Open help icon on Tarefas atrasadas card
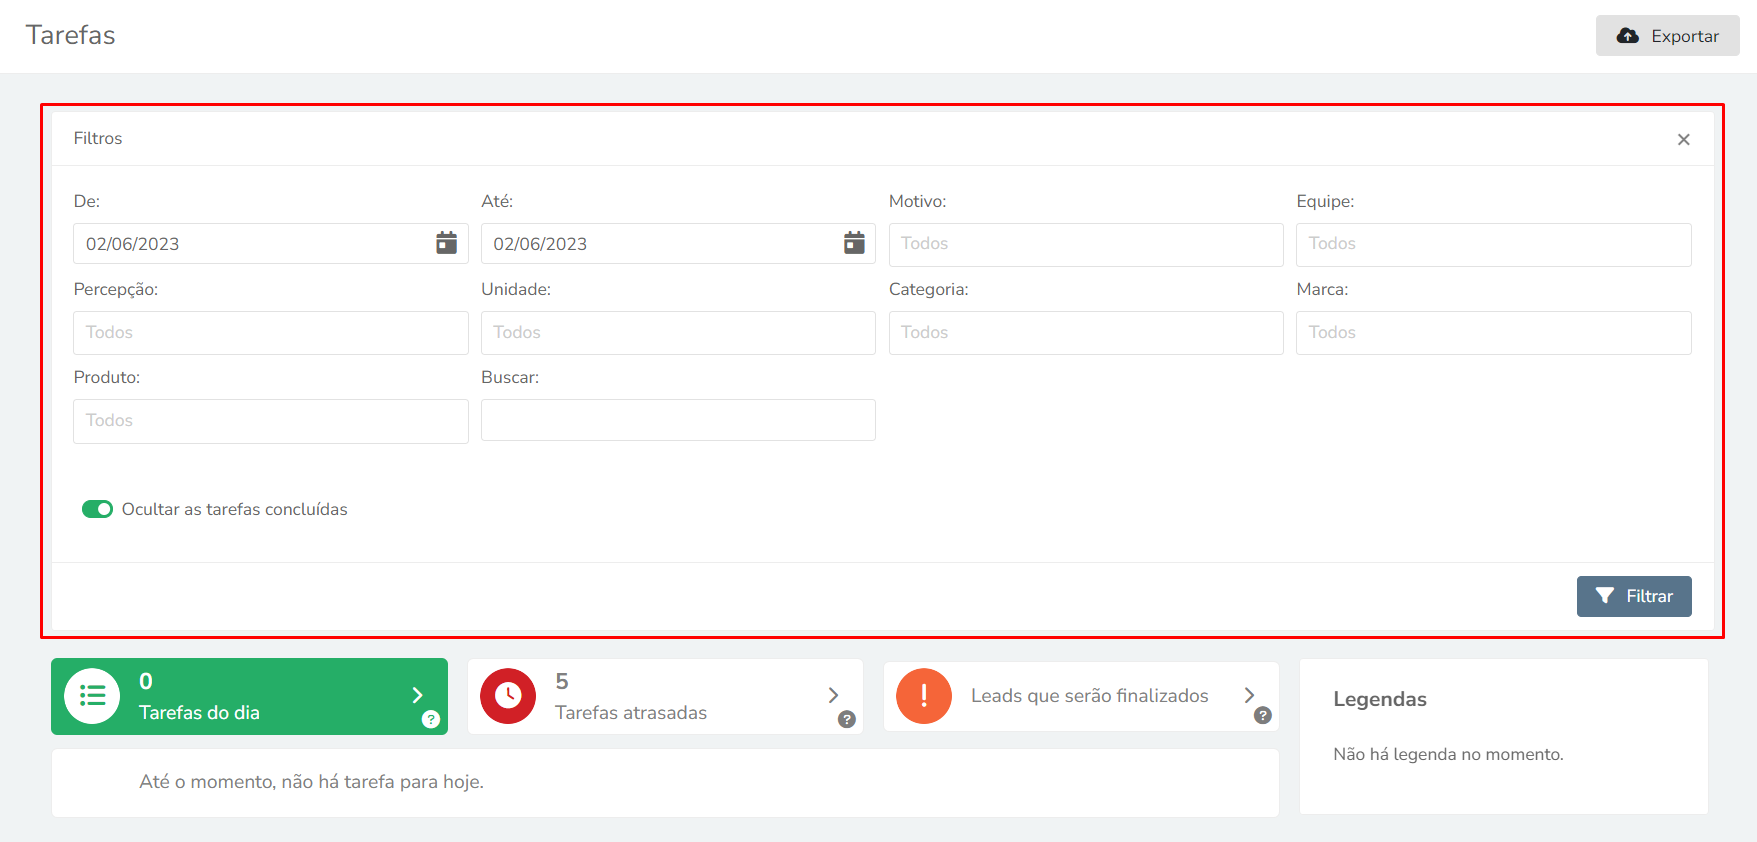 [847, 719]
